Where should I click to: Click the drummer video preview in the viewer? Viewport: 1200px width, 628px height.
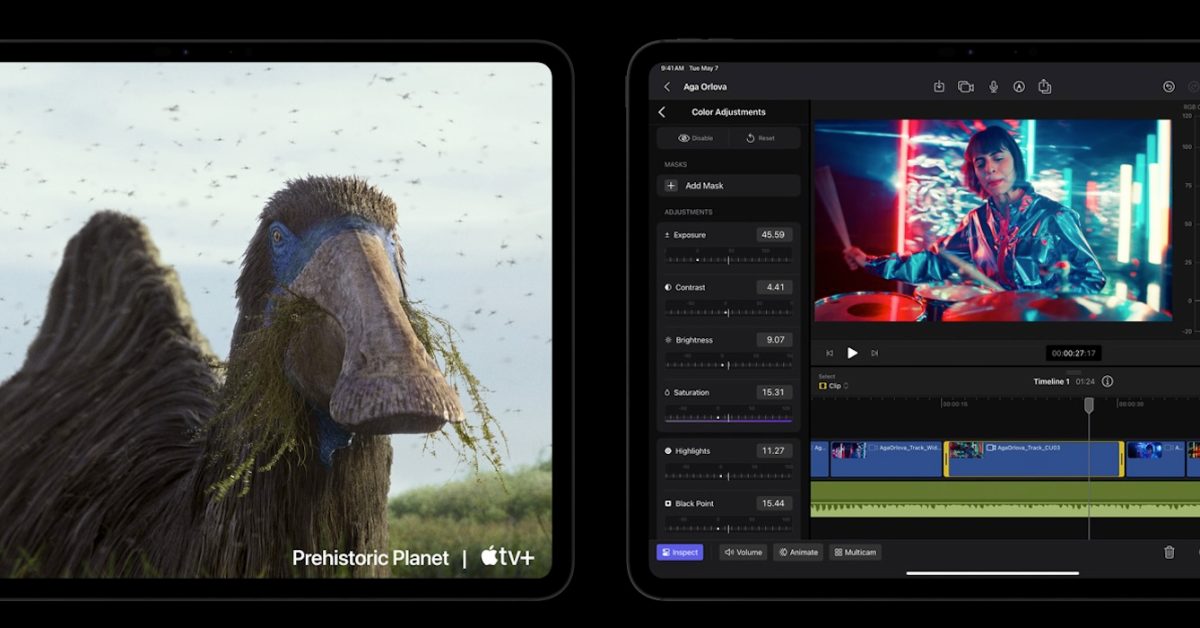pyautogui.click(x=992, y=220)
